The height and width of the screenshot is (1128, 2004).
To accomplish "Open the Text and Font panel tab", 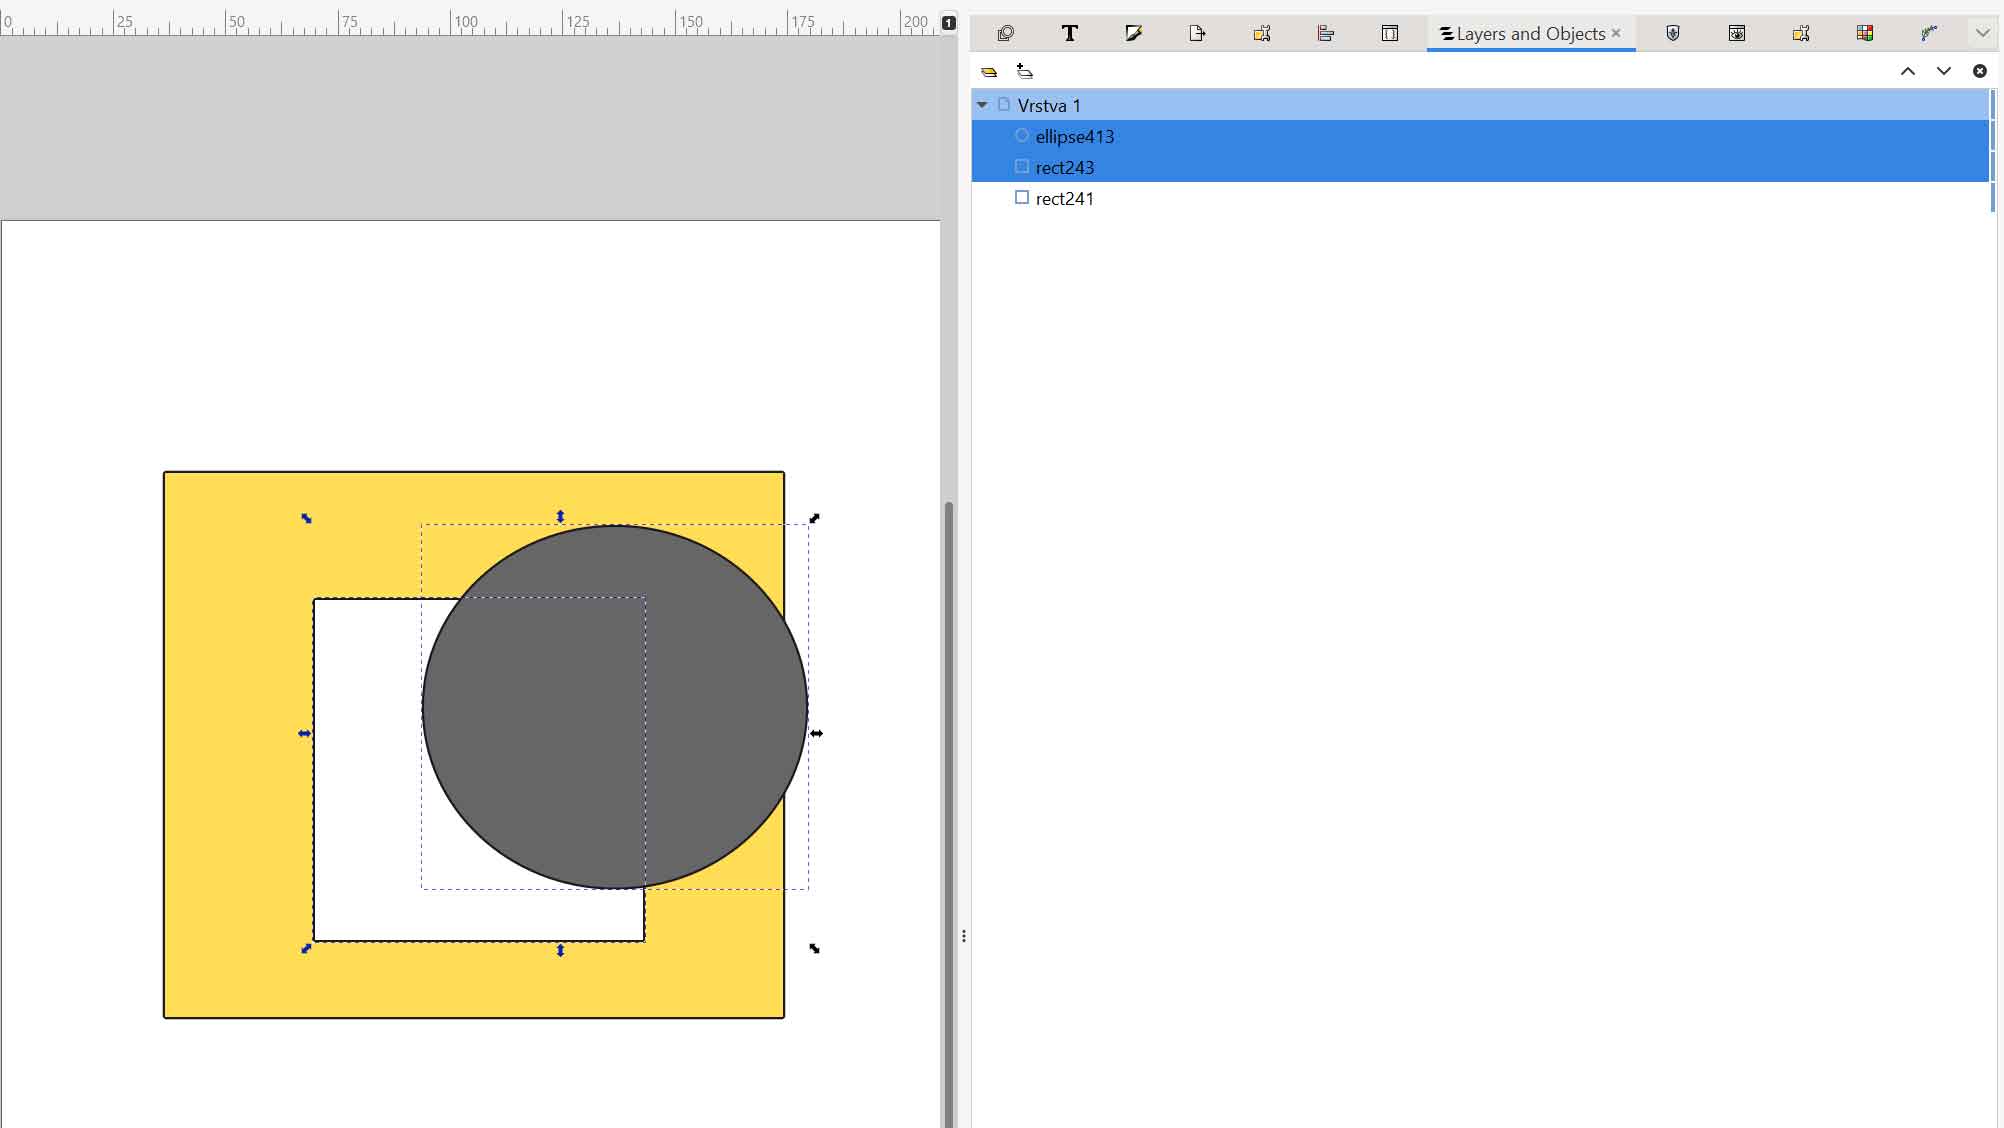I will pos(1069,33).
